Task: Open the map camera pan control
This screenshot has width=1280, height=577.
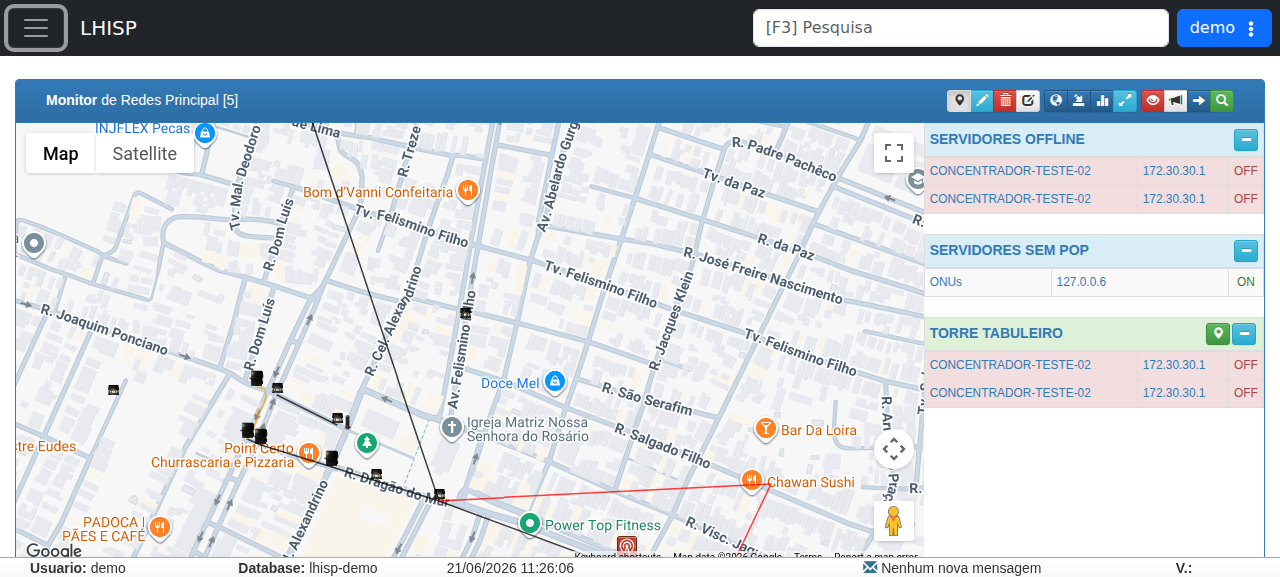Action: pyautogui.click(x=894, y=449)
